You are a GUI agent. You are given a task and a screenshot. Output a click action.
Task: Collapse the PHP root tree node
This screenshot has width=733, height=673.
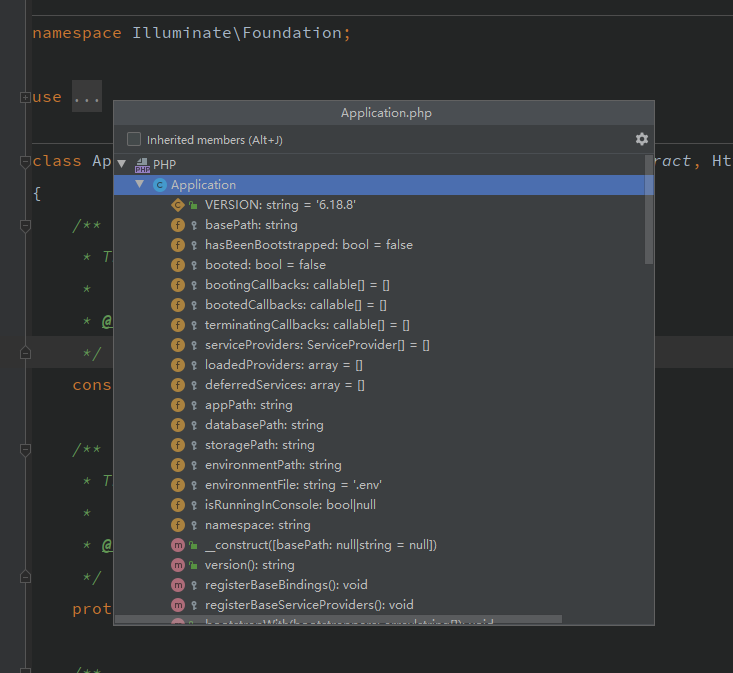tap(122, 164)
